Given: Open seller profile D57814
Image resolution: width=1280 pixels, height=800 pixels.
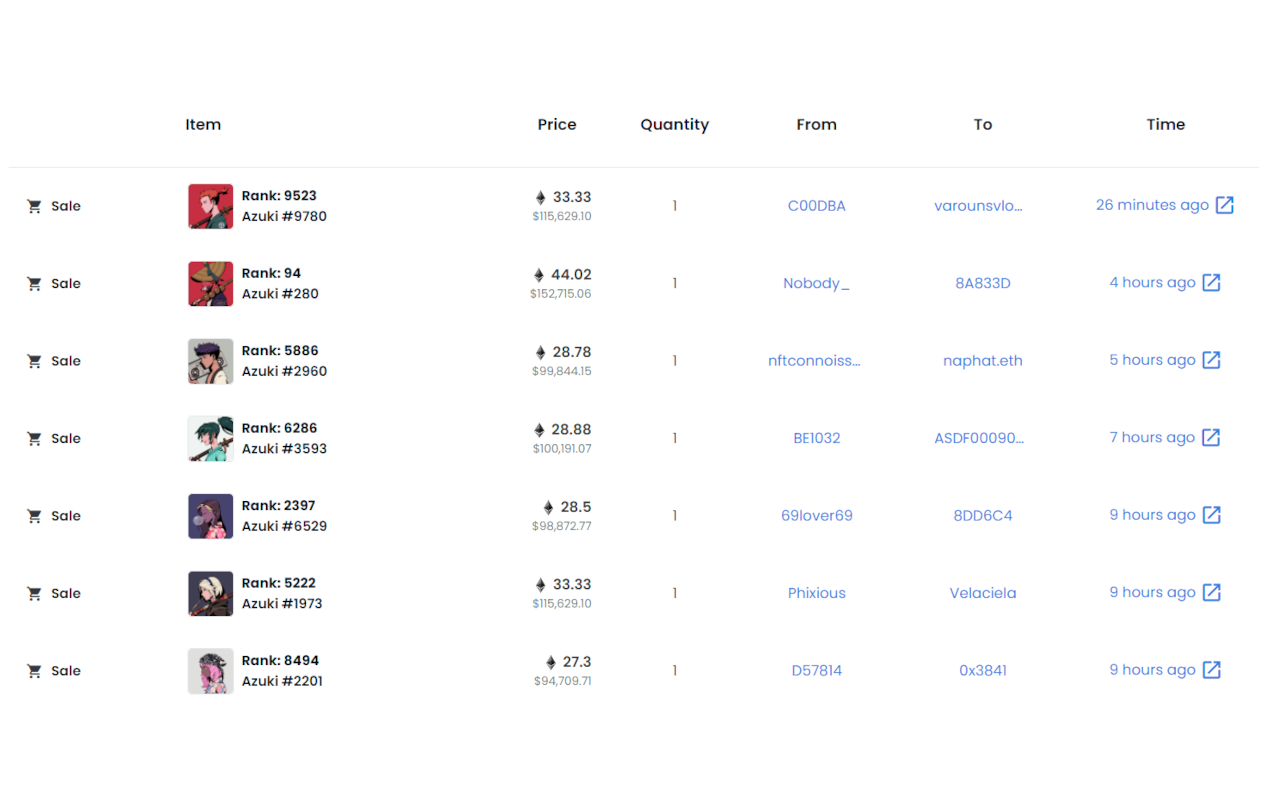Looking at the screenshot, I should 817,671.
